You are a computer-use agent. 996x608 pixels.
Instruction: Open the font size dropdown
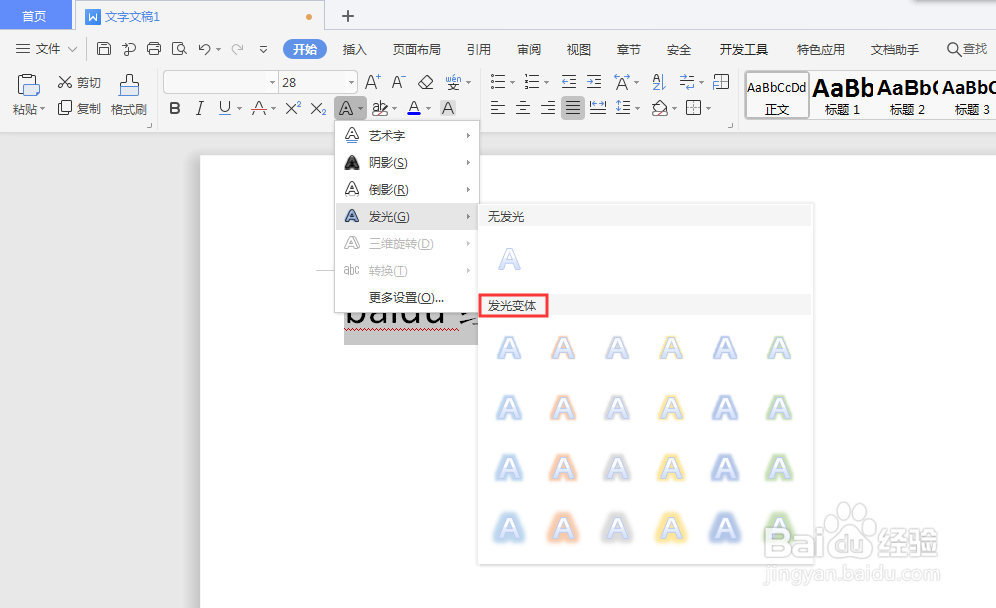350,82
